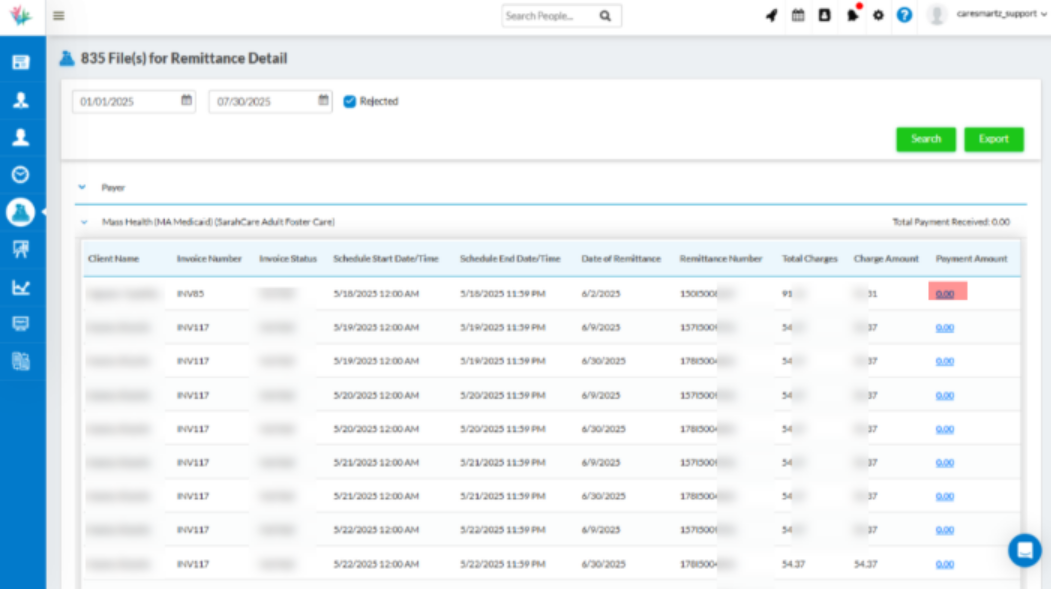This screenshot has height=589, width=1051.
Task: Click the dashboard icon at the sidebar top
Action: (23, 63)
